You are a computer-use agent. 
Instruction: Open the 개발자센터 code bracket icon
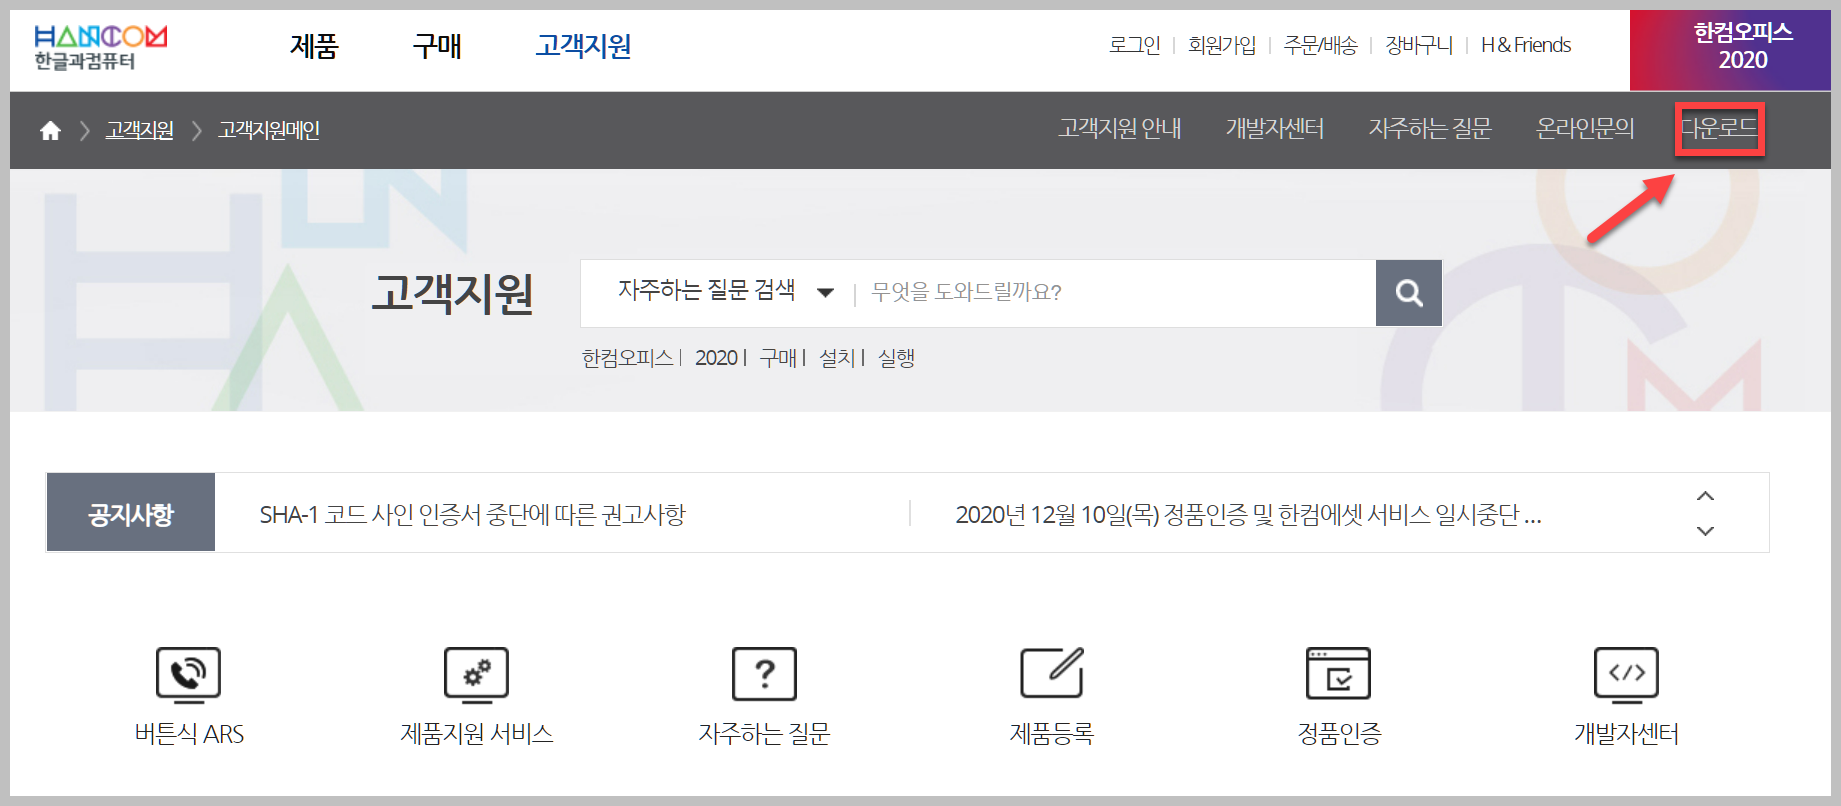point(1626,674)
